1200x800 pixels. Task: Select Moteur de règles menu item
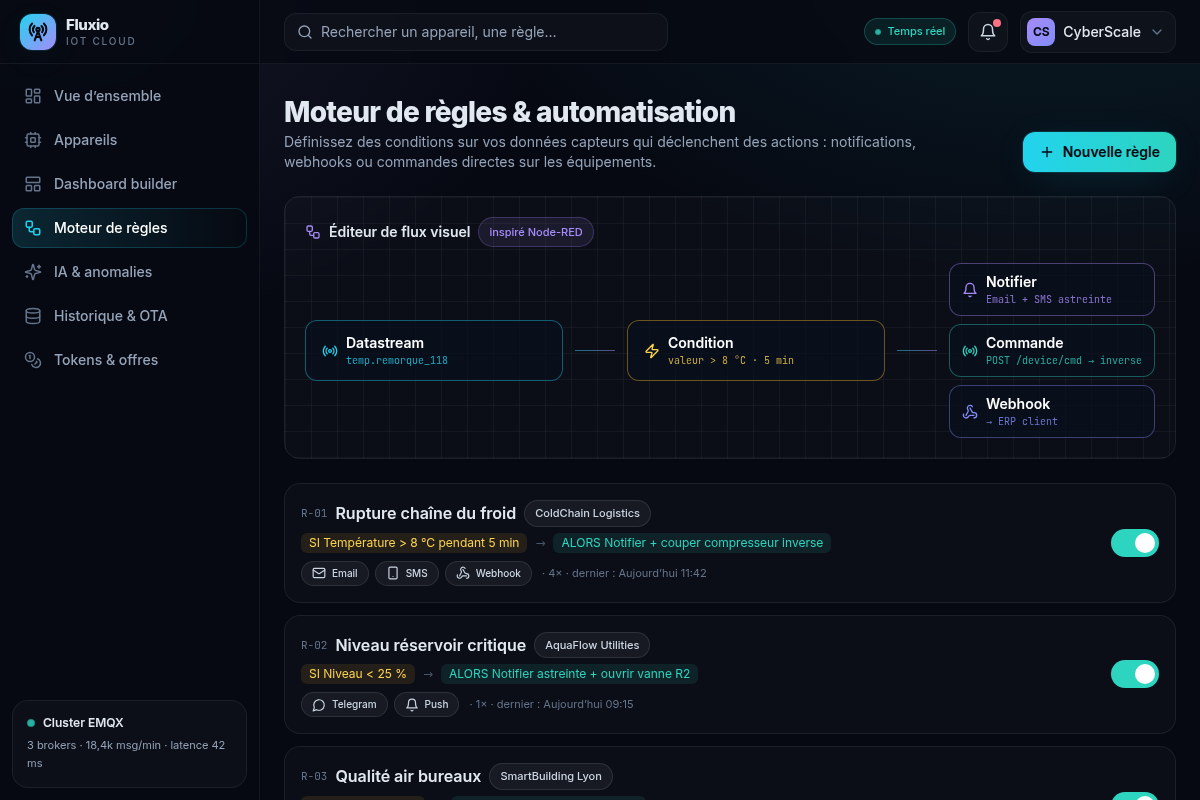(x=129, y=228)
